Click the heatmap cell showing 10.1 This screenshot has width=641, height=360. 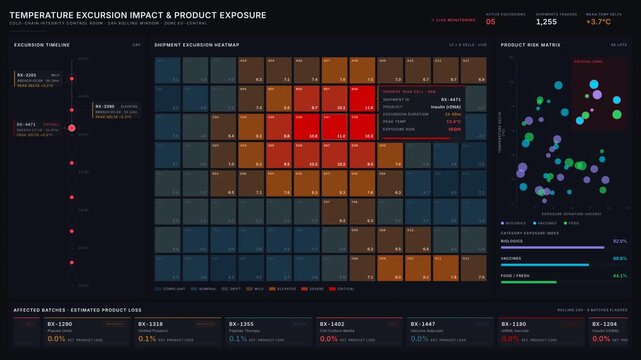pyautogui.click(x=334, y=98)
